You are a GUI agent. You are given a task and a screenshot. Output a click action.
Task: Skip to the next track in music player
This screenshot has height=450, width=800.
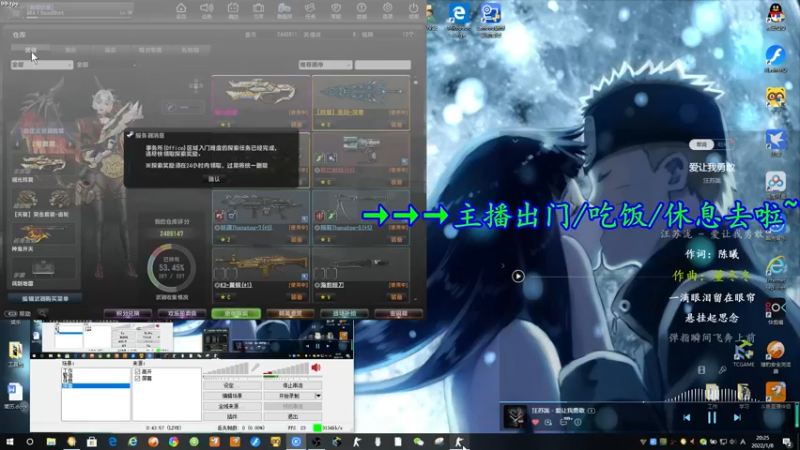pyautogui.click(x=737, y=417)
